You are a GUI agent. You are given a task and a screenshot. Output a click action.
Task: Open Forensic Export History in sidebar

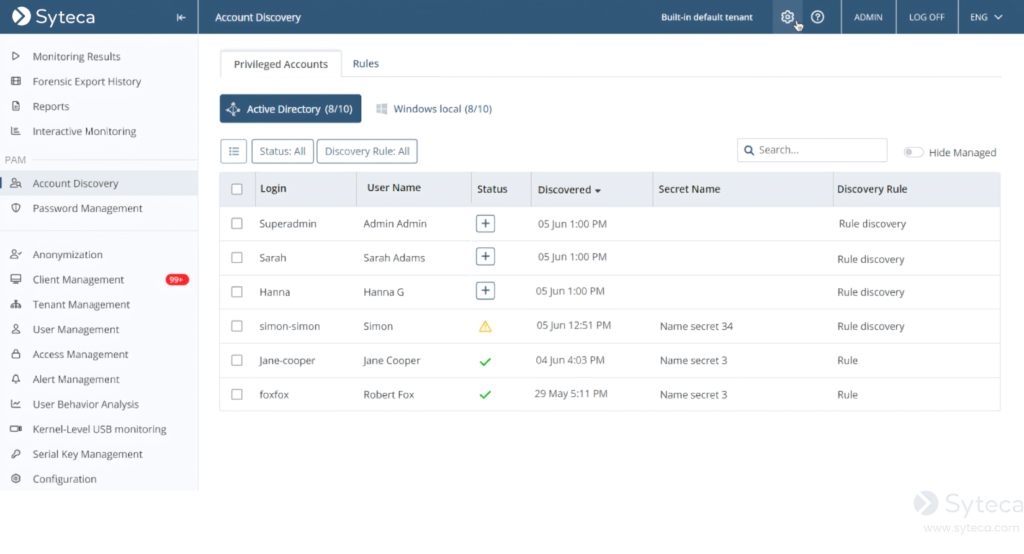87,81
